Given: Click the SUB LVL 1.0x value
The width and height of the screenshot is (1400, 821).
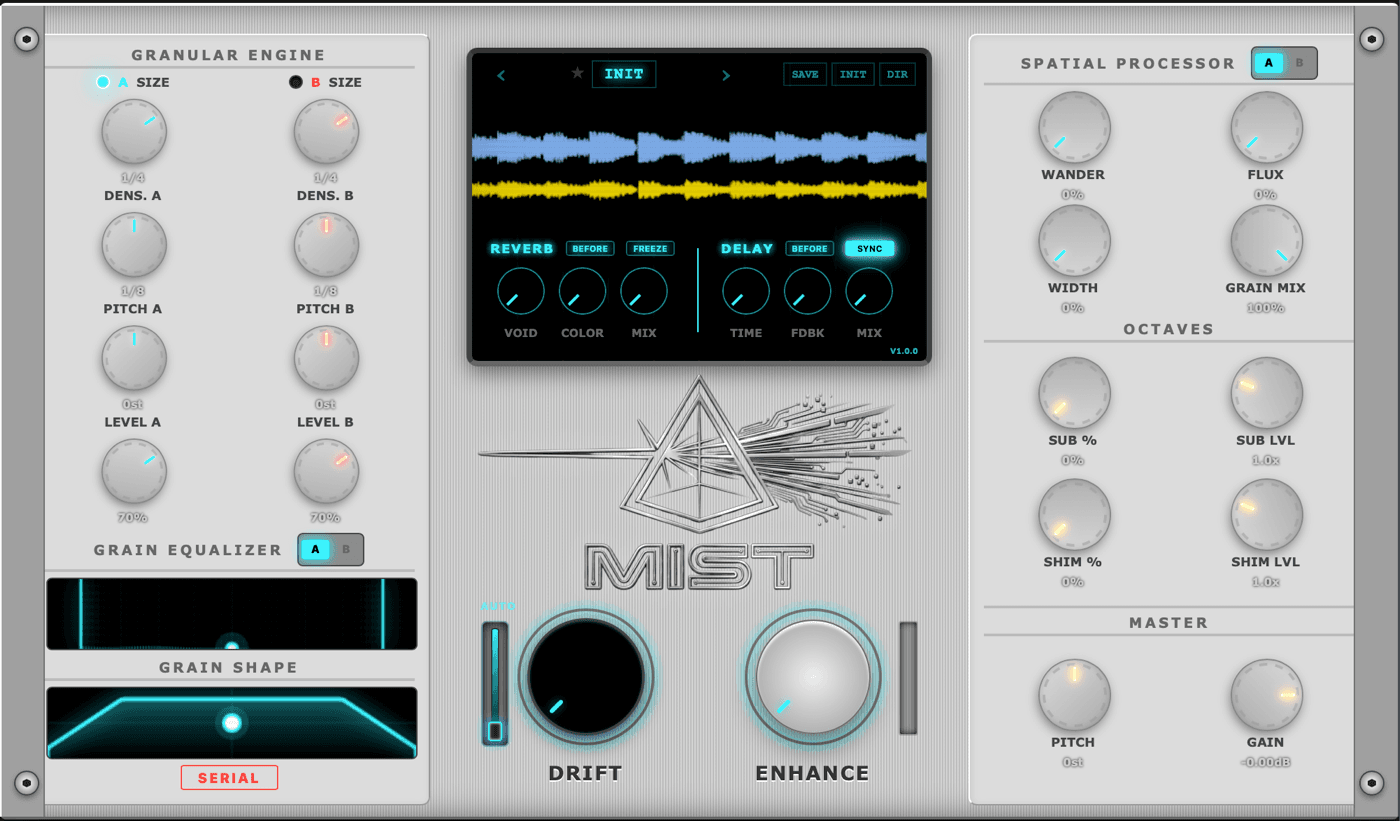Looking at the screenshot, I should (1266, 460).
